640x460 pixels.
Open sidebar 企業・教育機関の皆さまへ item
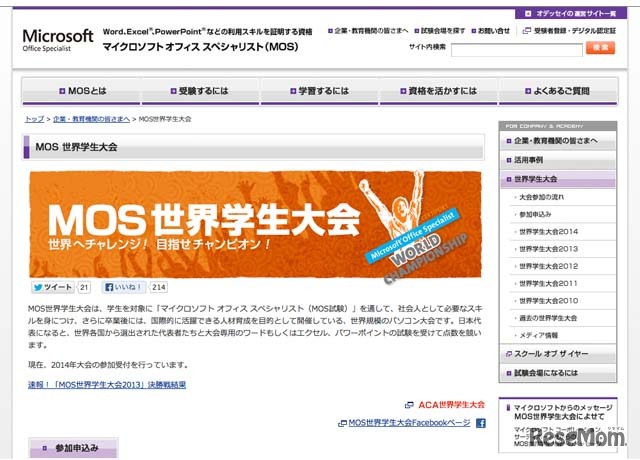pyautogui.click(x=558, y=141)
